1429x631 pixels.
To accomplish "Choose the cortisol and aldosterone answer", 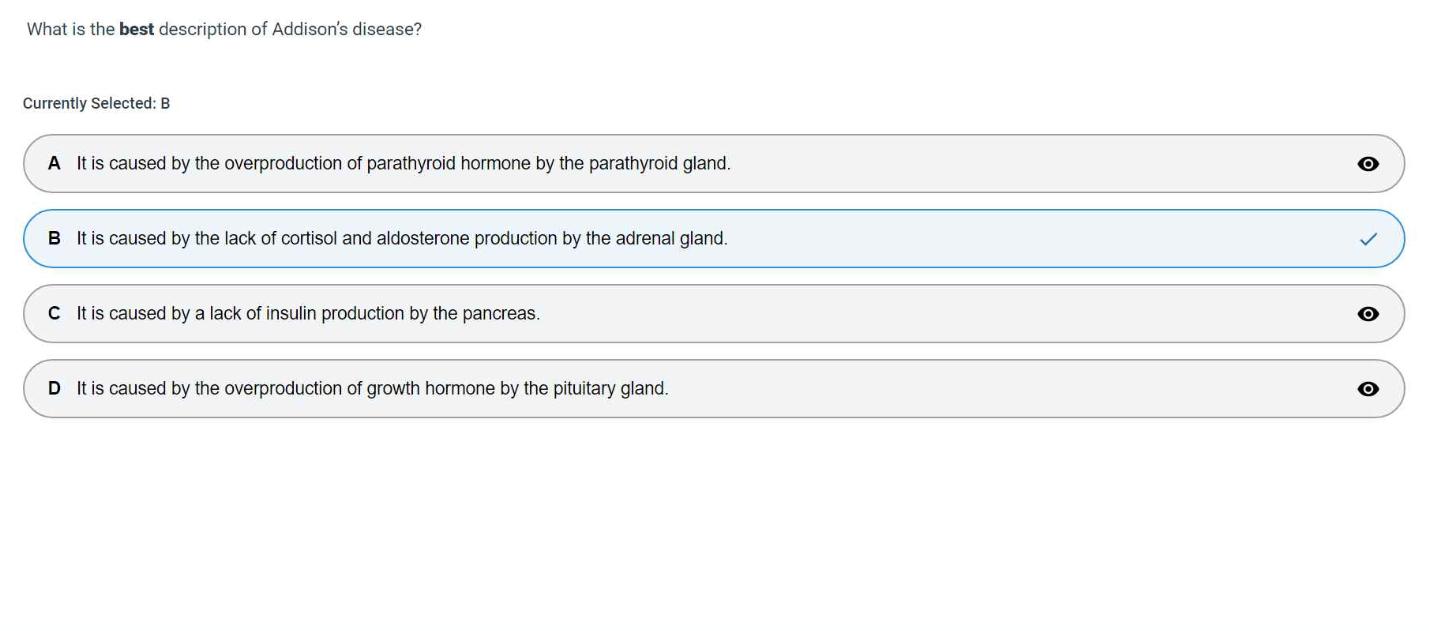I will coord(402,238).
